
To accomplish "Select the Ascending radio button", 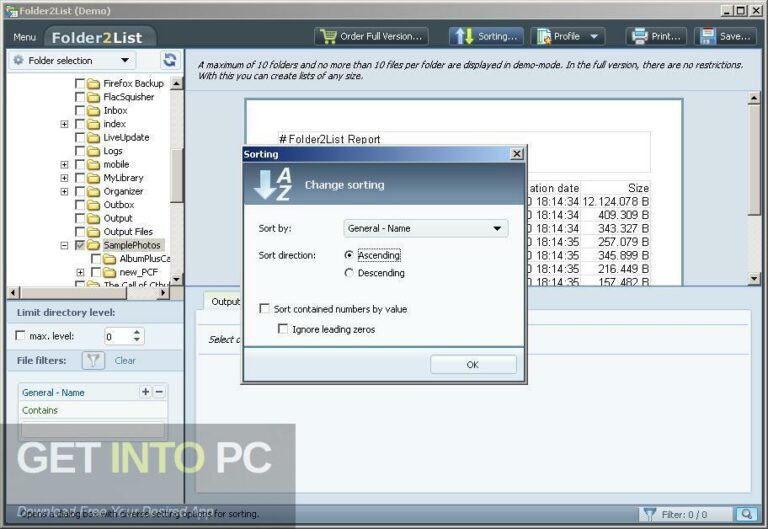I will pos(349,255).
